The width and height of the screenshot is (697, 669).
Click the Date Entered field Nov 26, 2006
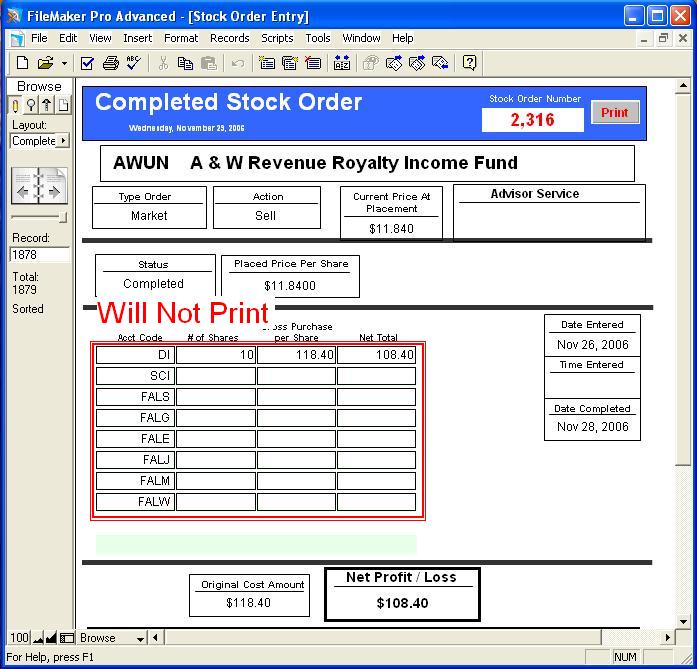point(593,345)
